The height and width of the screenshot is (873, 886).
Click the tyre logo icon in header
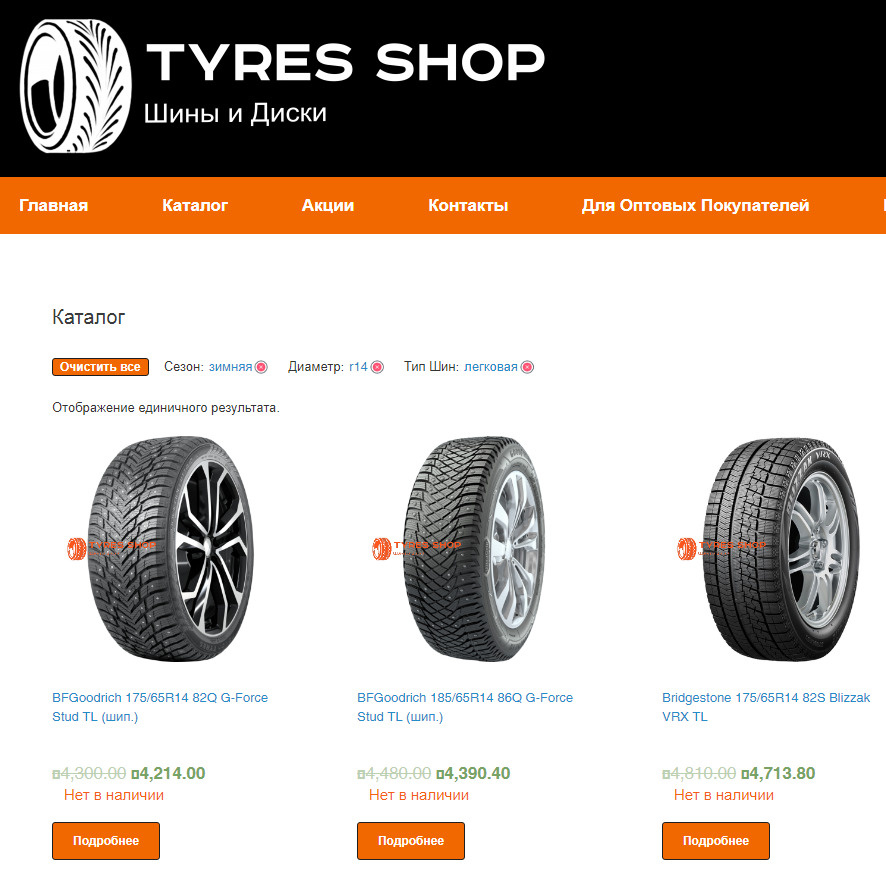[76, 86]
